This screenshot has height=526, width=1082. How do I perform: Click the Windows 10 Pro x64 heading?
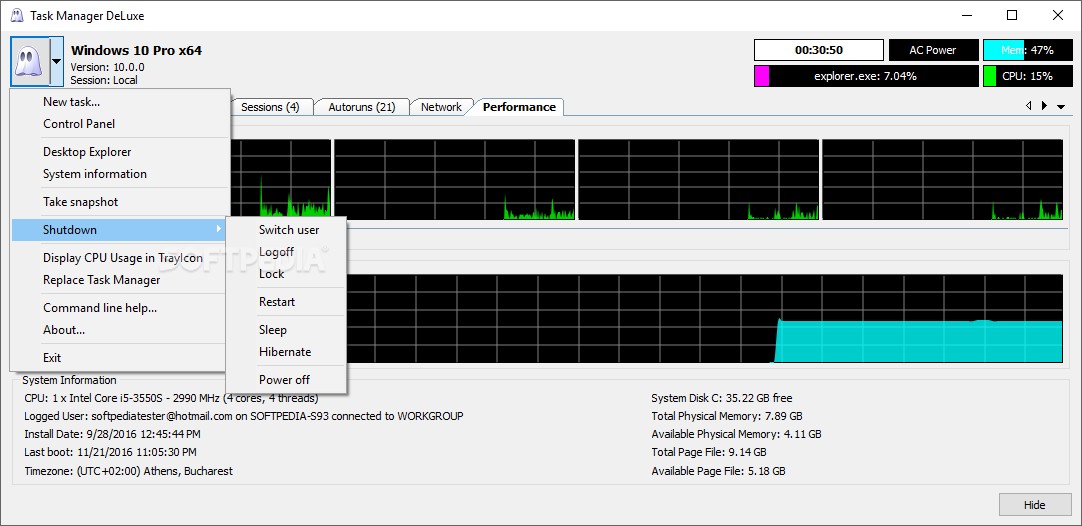tap(137, 50)
